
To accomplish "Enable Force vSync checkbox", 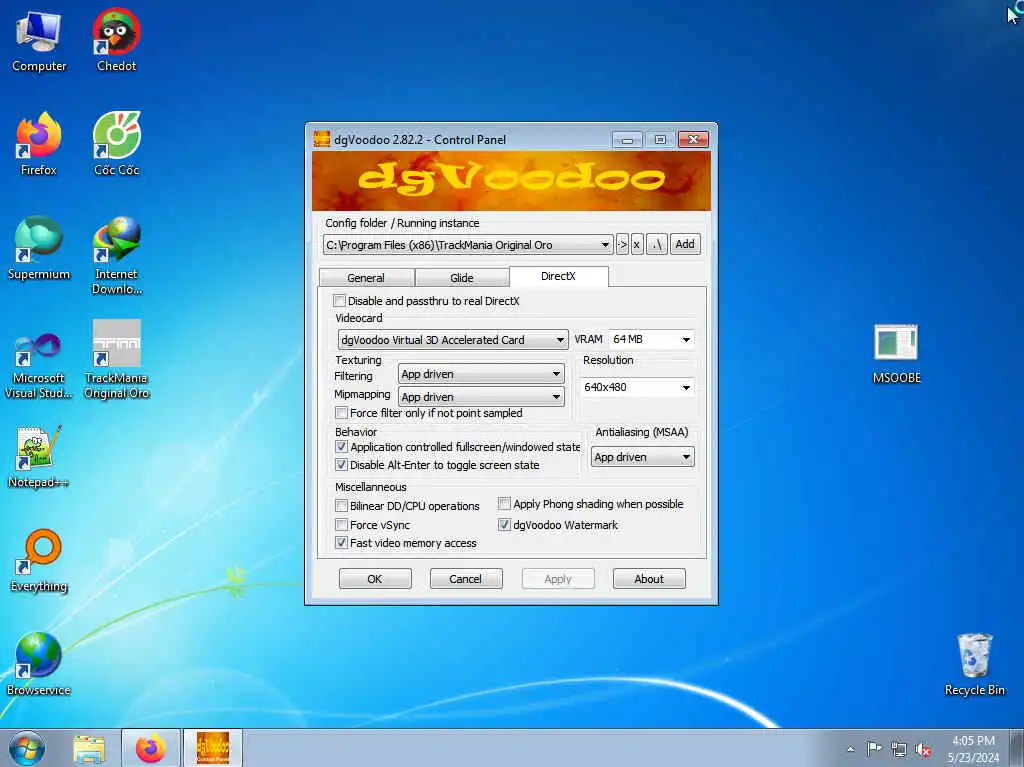I will pyautogui.click(x=341, y=525).
